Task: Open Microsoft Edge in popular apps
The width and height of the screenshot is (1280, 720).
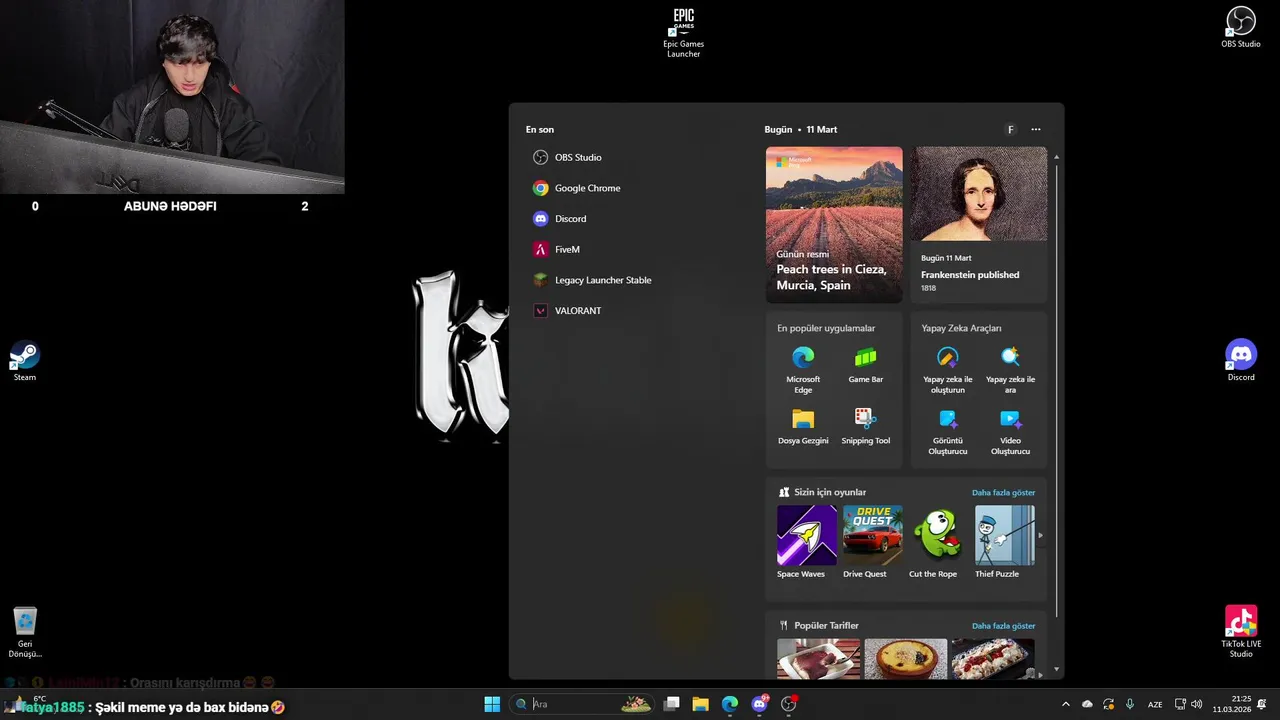Action: pyautogui.click(x=803, y=369)
